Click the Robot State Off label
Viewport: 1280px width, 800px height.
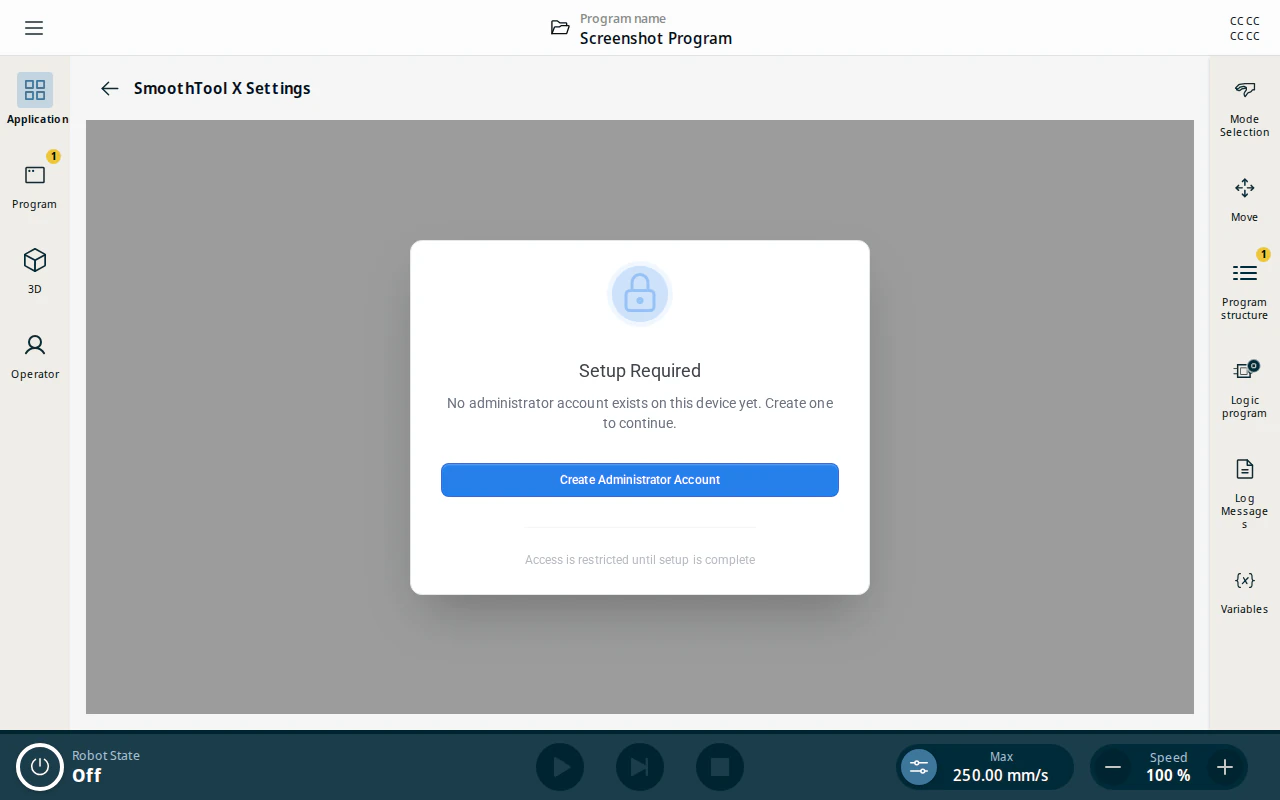106,767
